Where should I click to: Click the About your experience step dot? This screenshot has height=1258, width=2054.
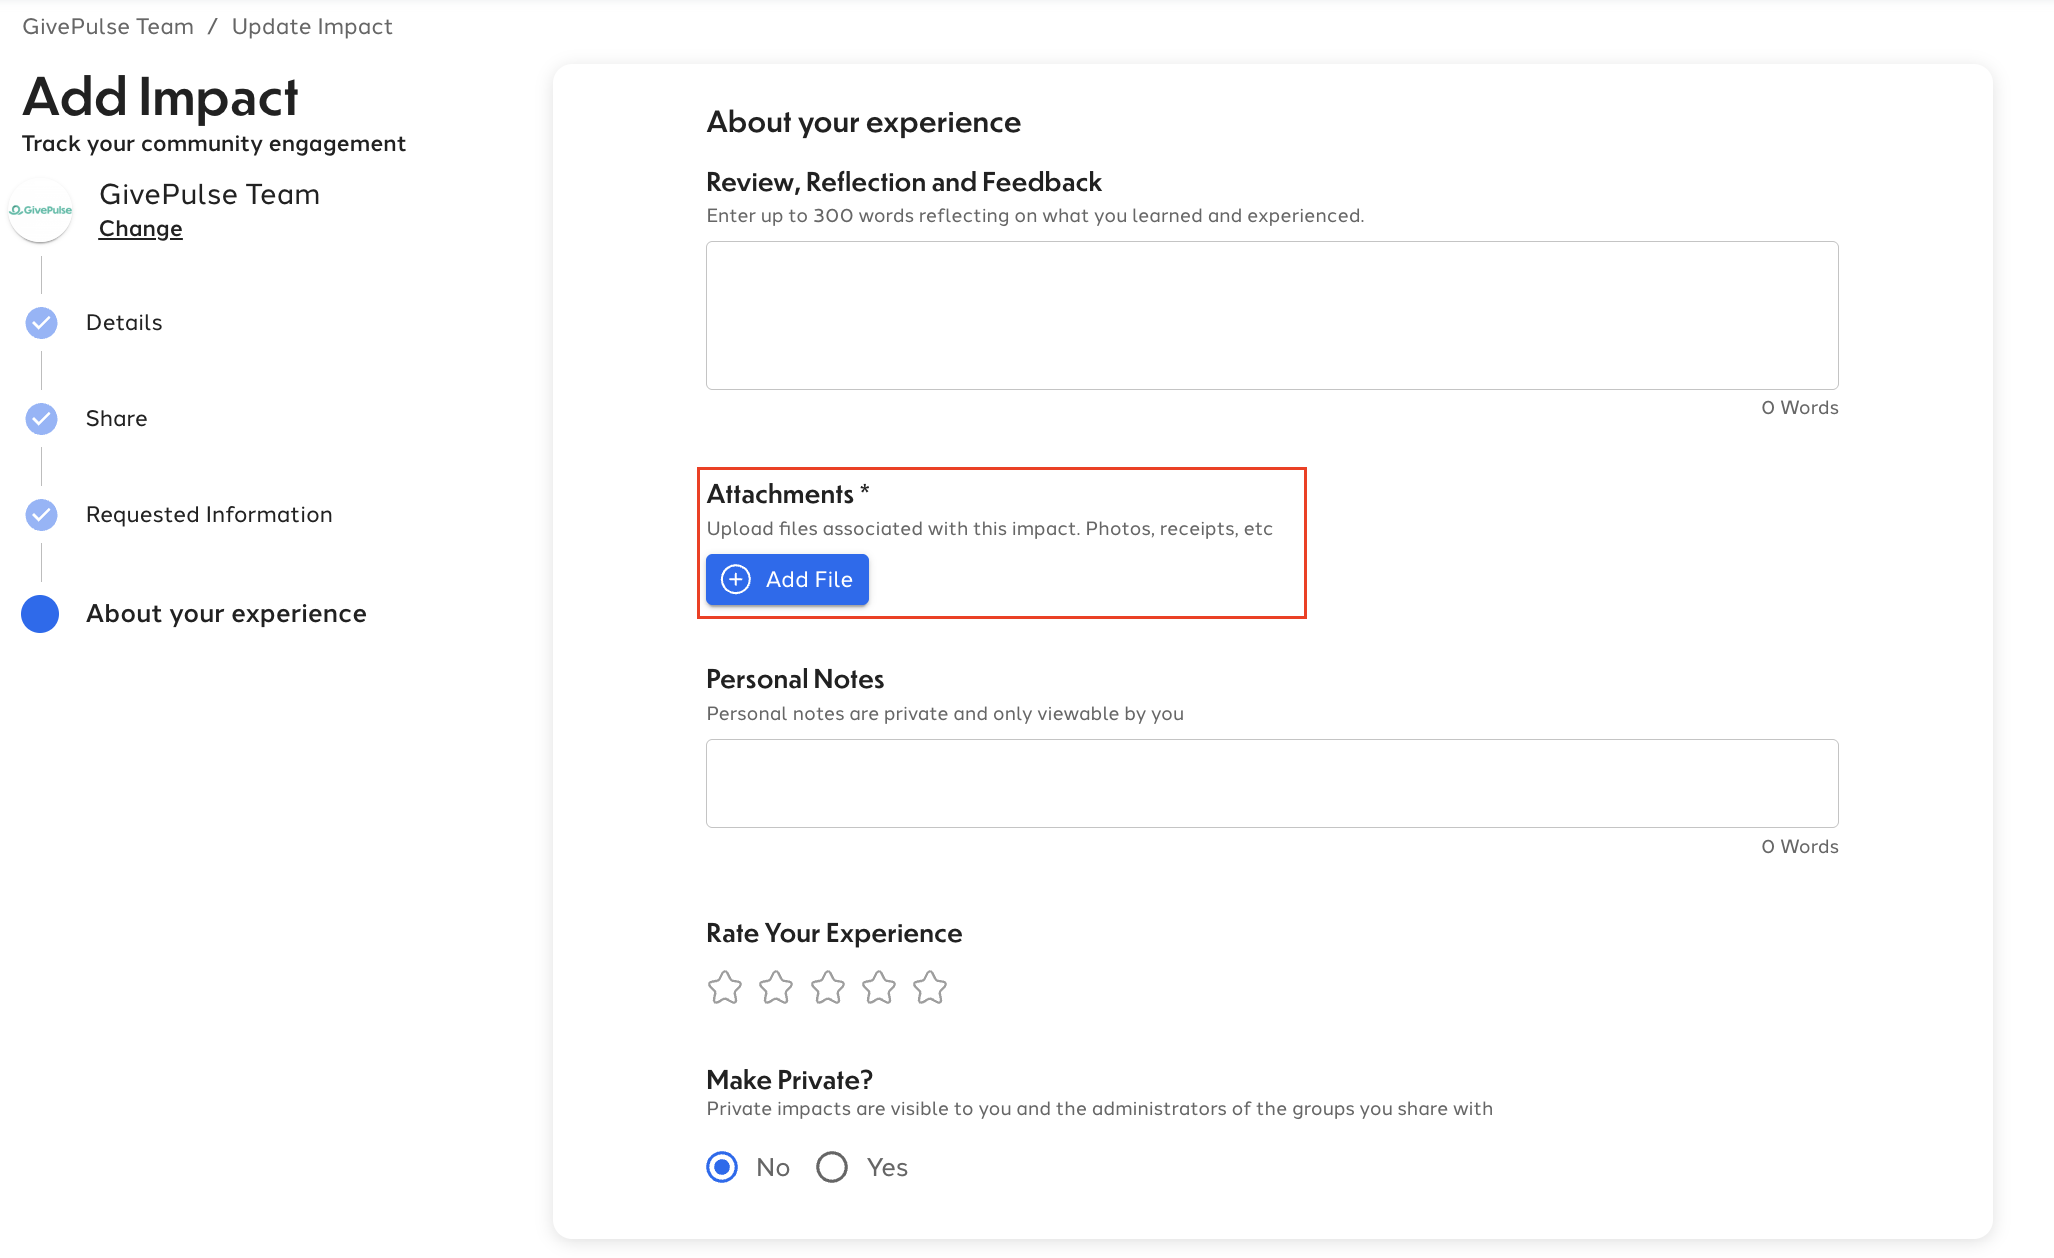click(x=40, y=614)
